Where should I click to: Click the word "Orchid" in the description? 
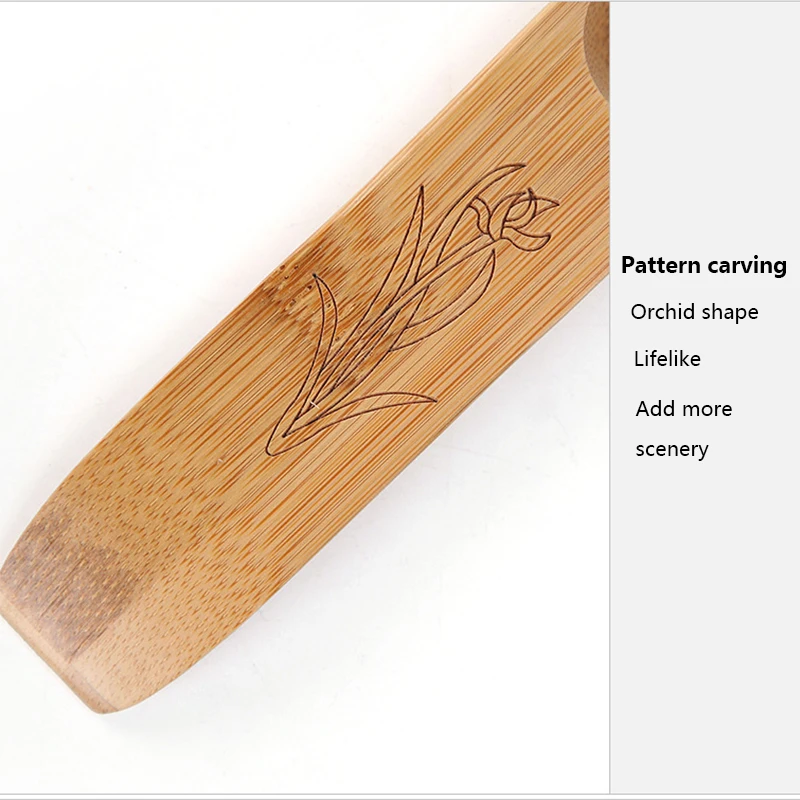pos(661,311)
